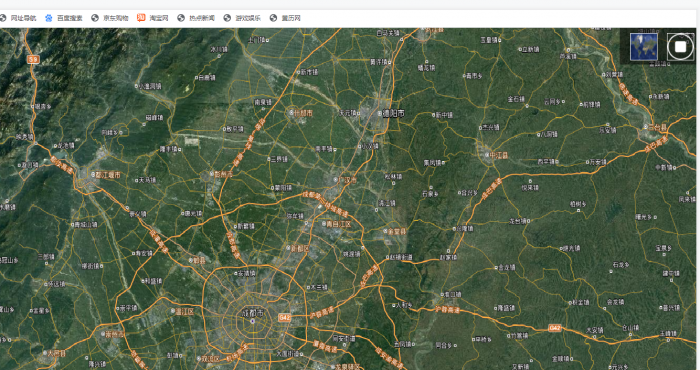This screenshot has height=370, width=700.
Task: Open the 热点新闻 bookmark
Action: [x=196, y=18]
